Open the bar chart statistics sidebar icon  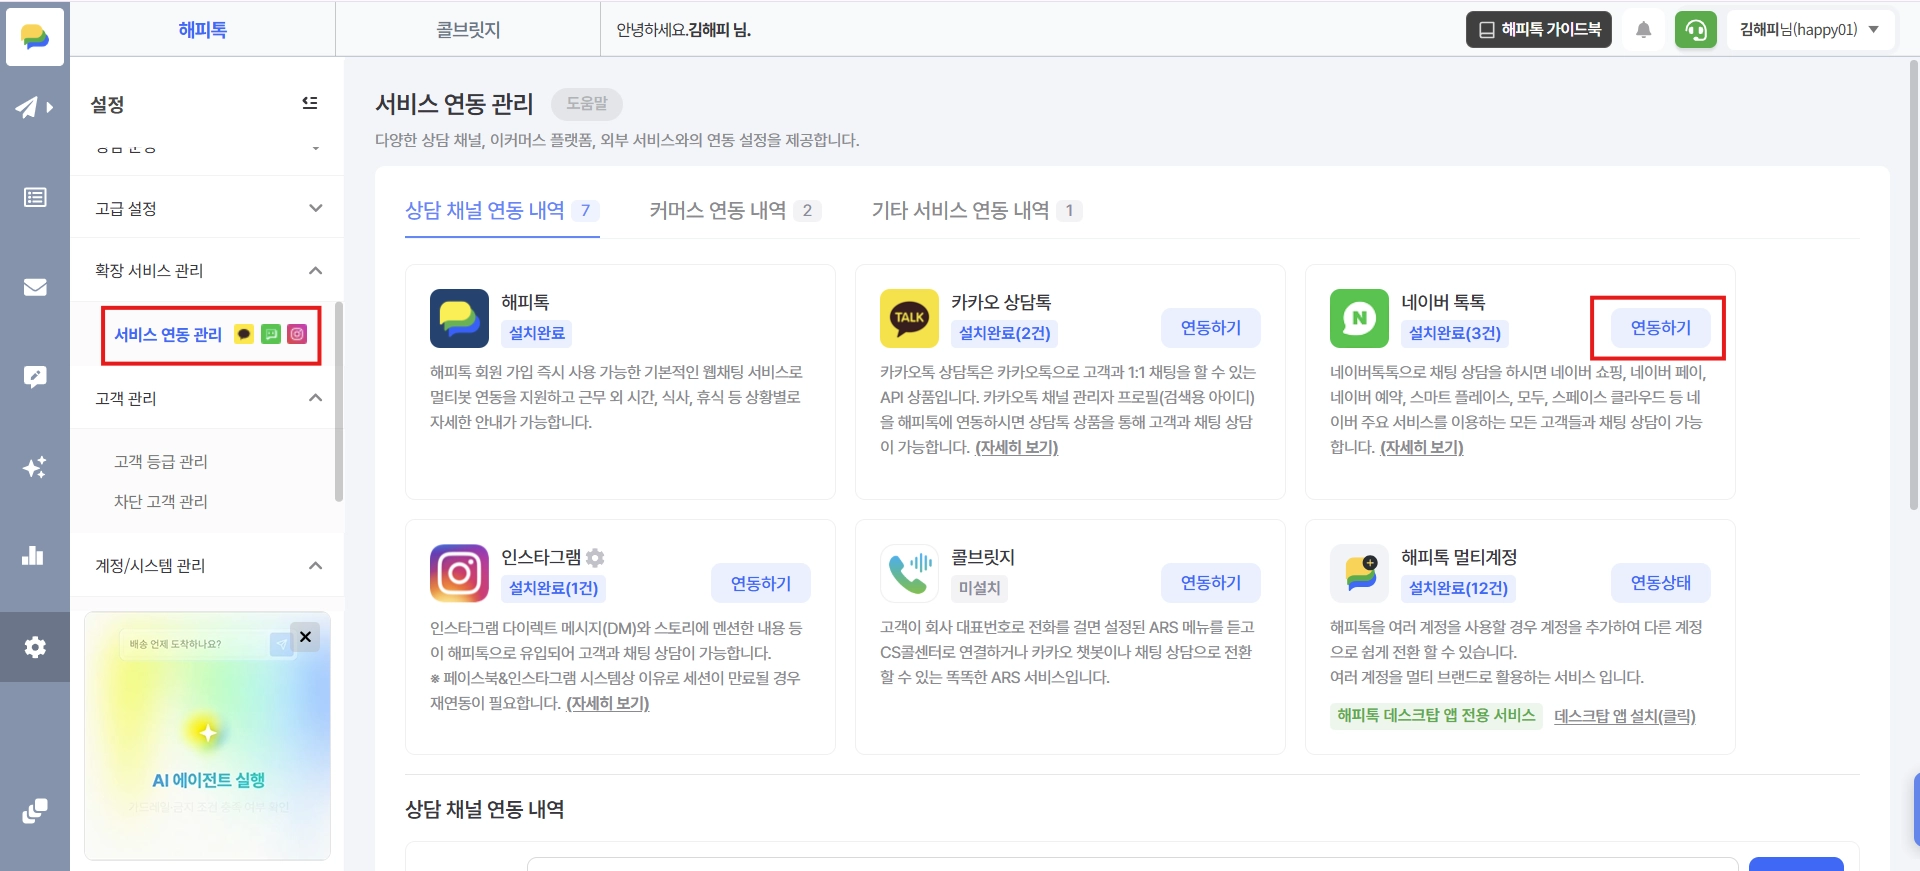coord(33,556)
